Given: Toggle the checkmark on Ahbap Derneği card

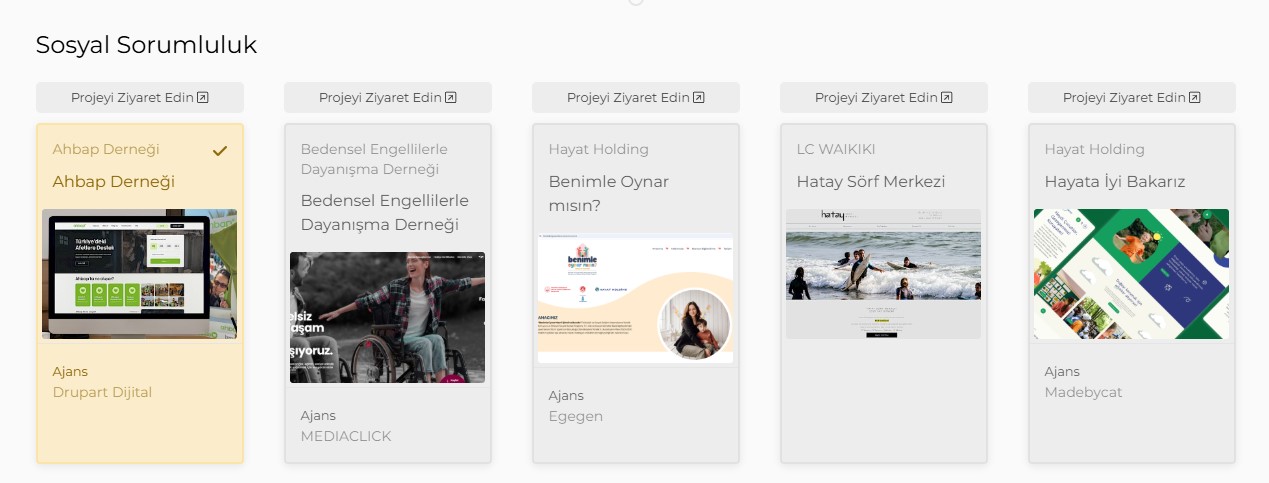Looking at the screenshot, I should (x=220, y=150).
